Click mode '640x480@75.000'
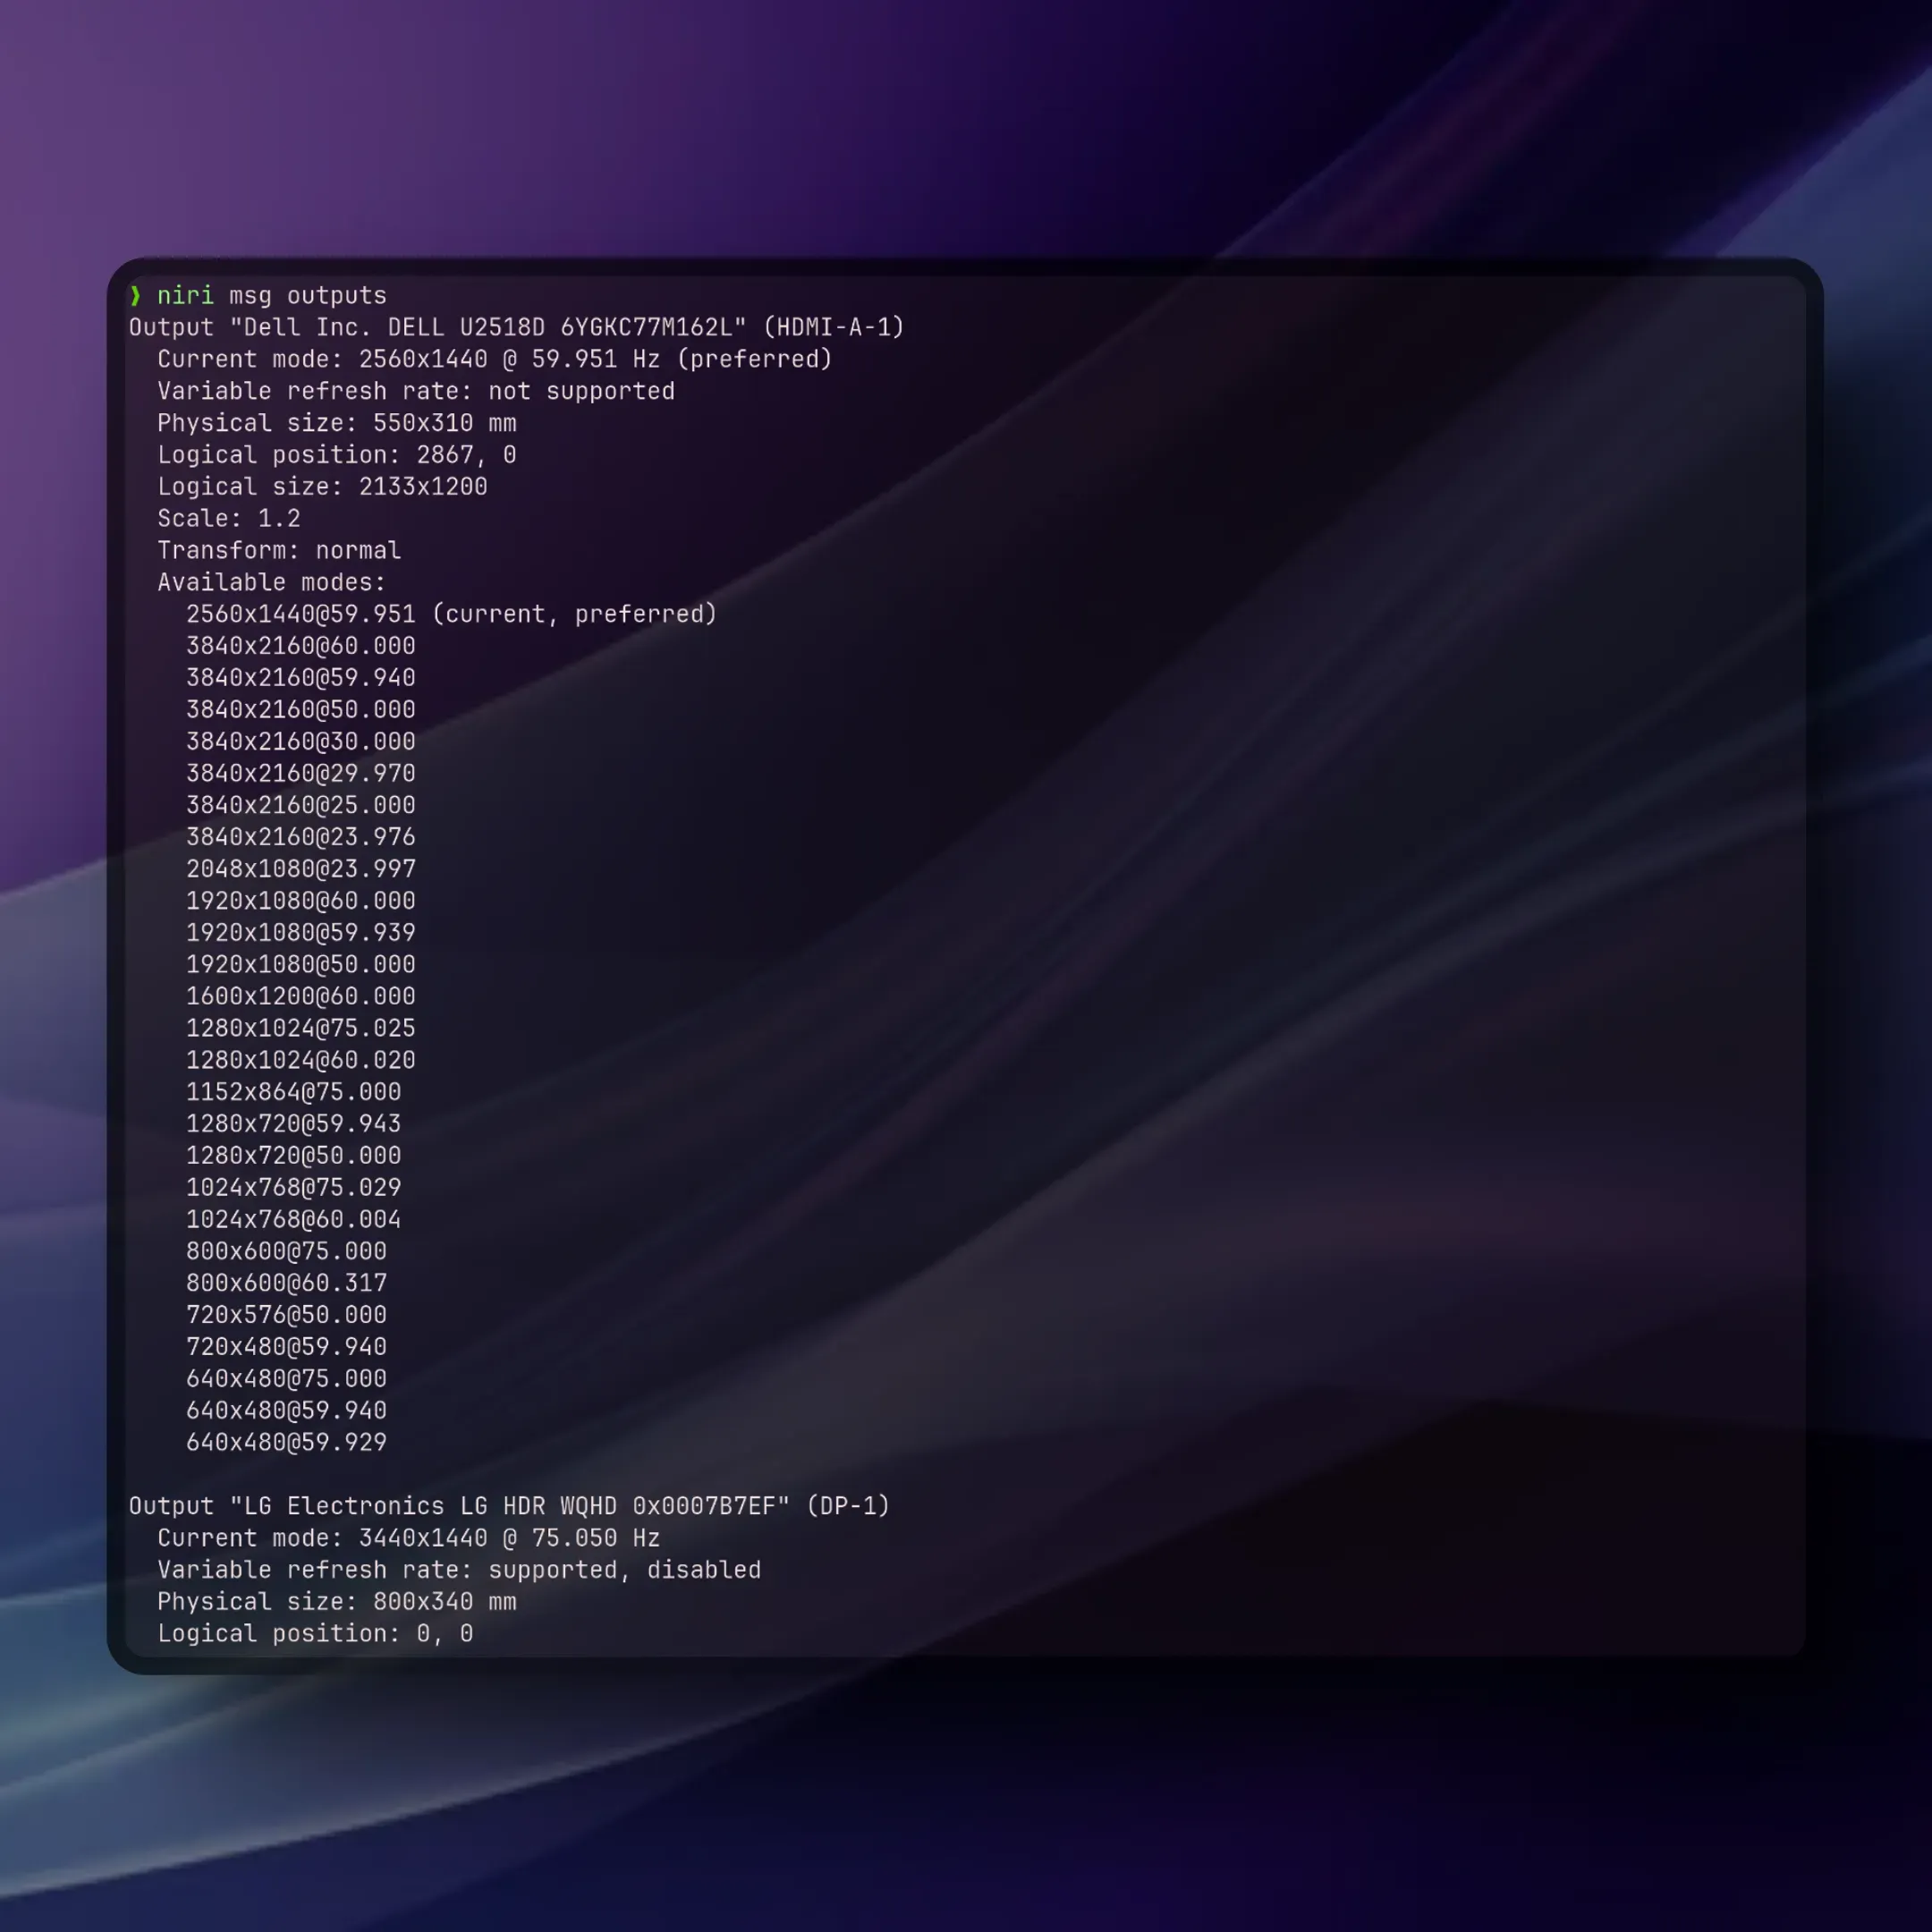The image size is (1932, 1932). point(287,1379)
